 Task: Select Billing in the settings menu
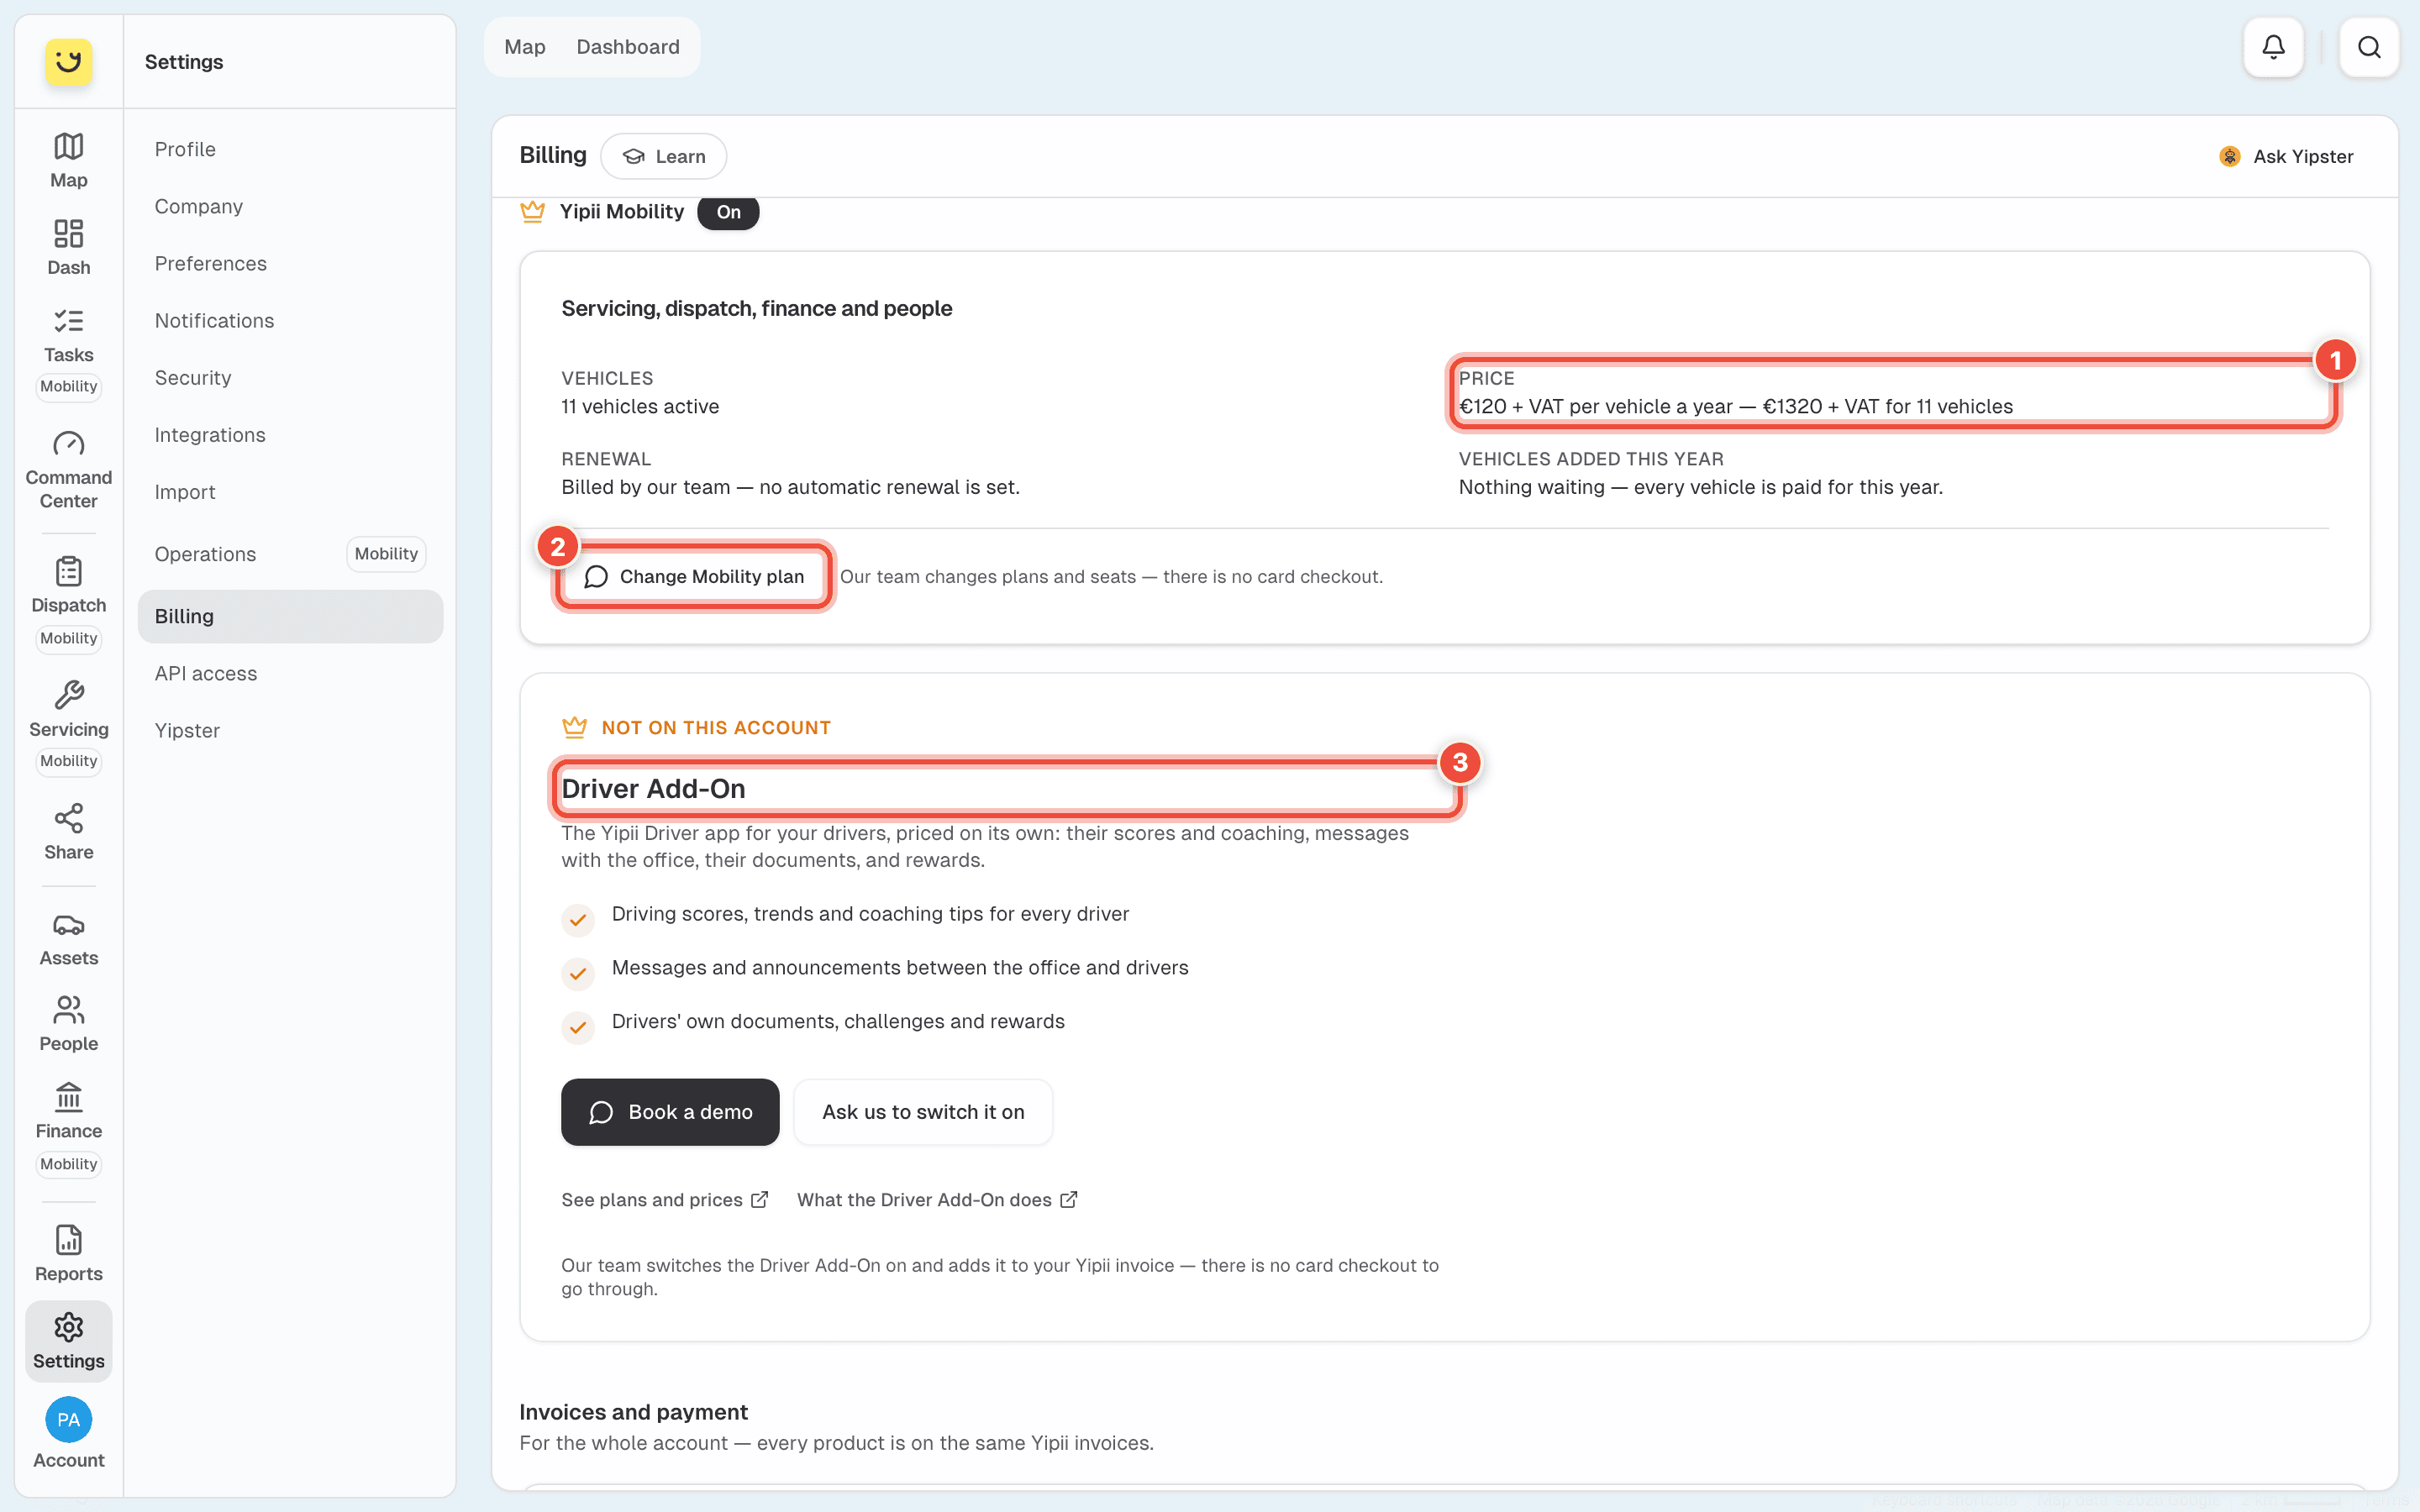(x=290, y=616)
